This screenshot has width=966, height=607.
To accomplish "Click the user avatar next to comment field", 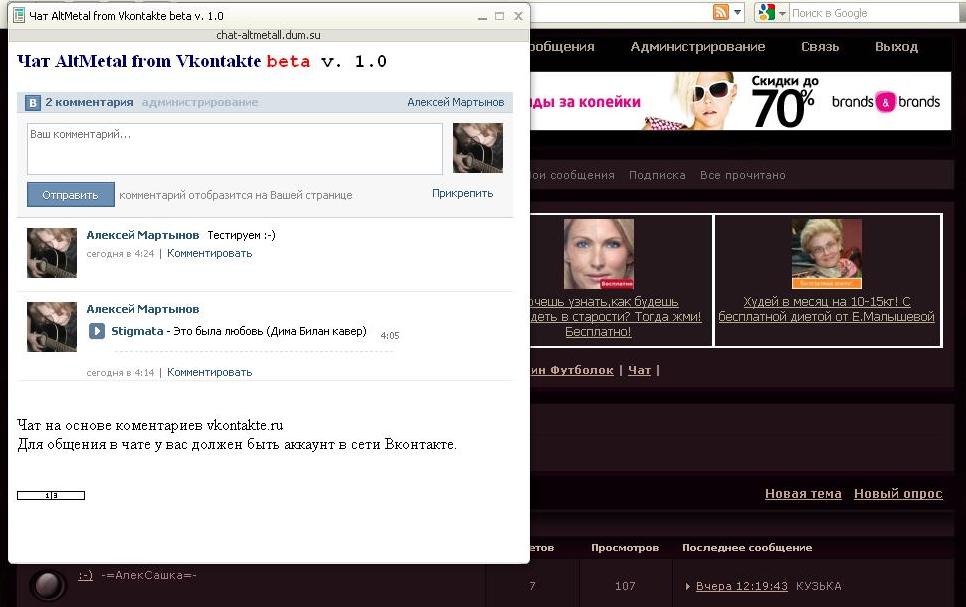I will pyautogui.click(x=477, y=148).
